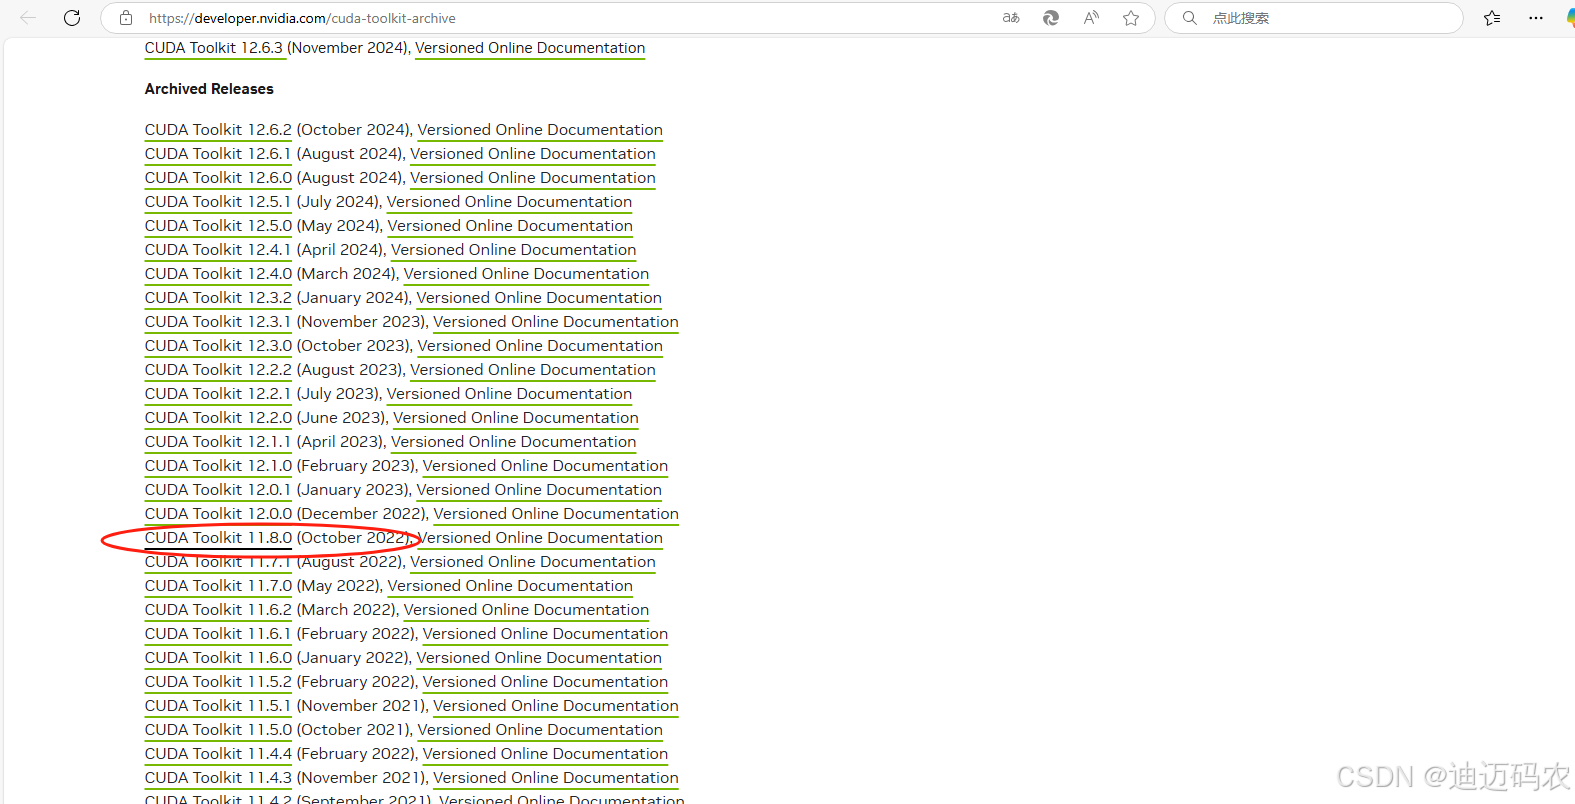This screenshot has height=804, width=1575.
Task: Open CUDA Toolkit 12.4.1 link
Action: click(x=218, y=250)
